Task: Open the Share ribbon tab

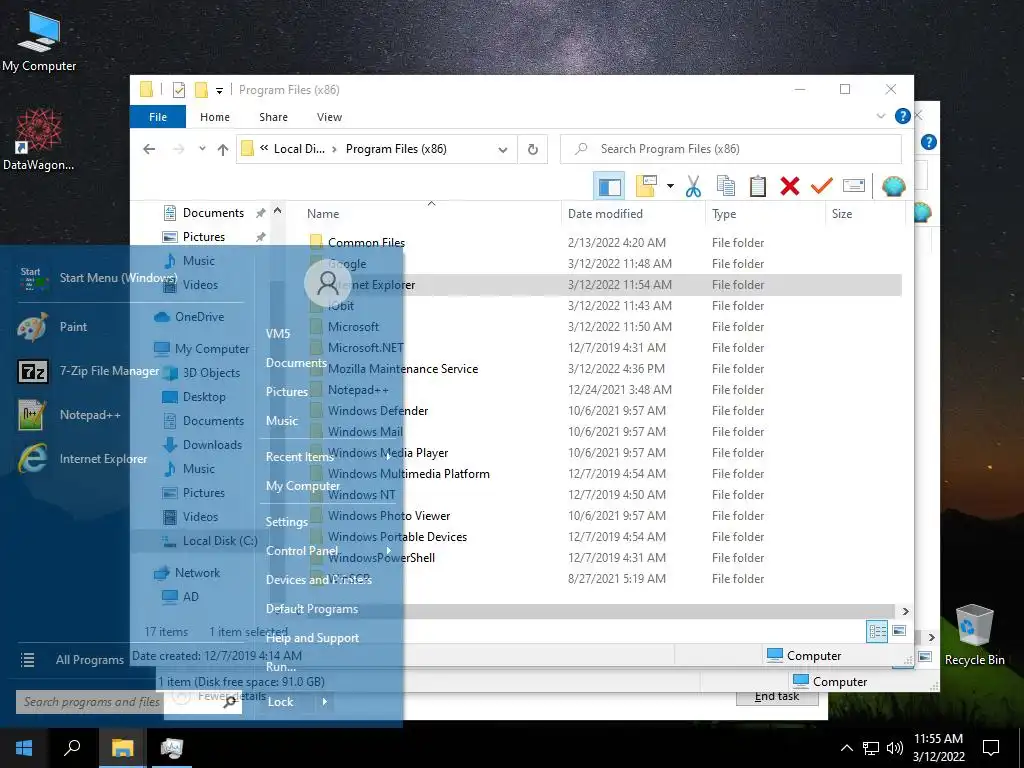Action: 273,117
